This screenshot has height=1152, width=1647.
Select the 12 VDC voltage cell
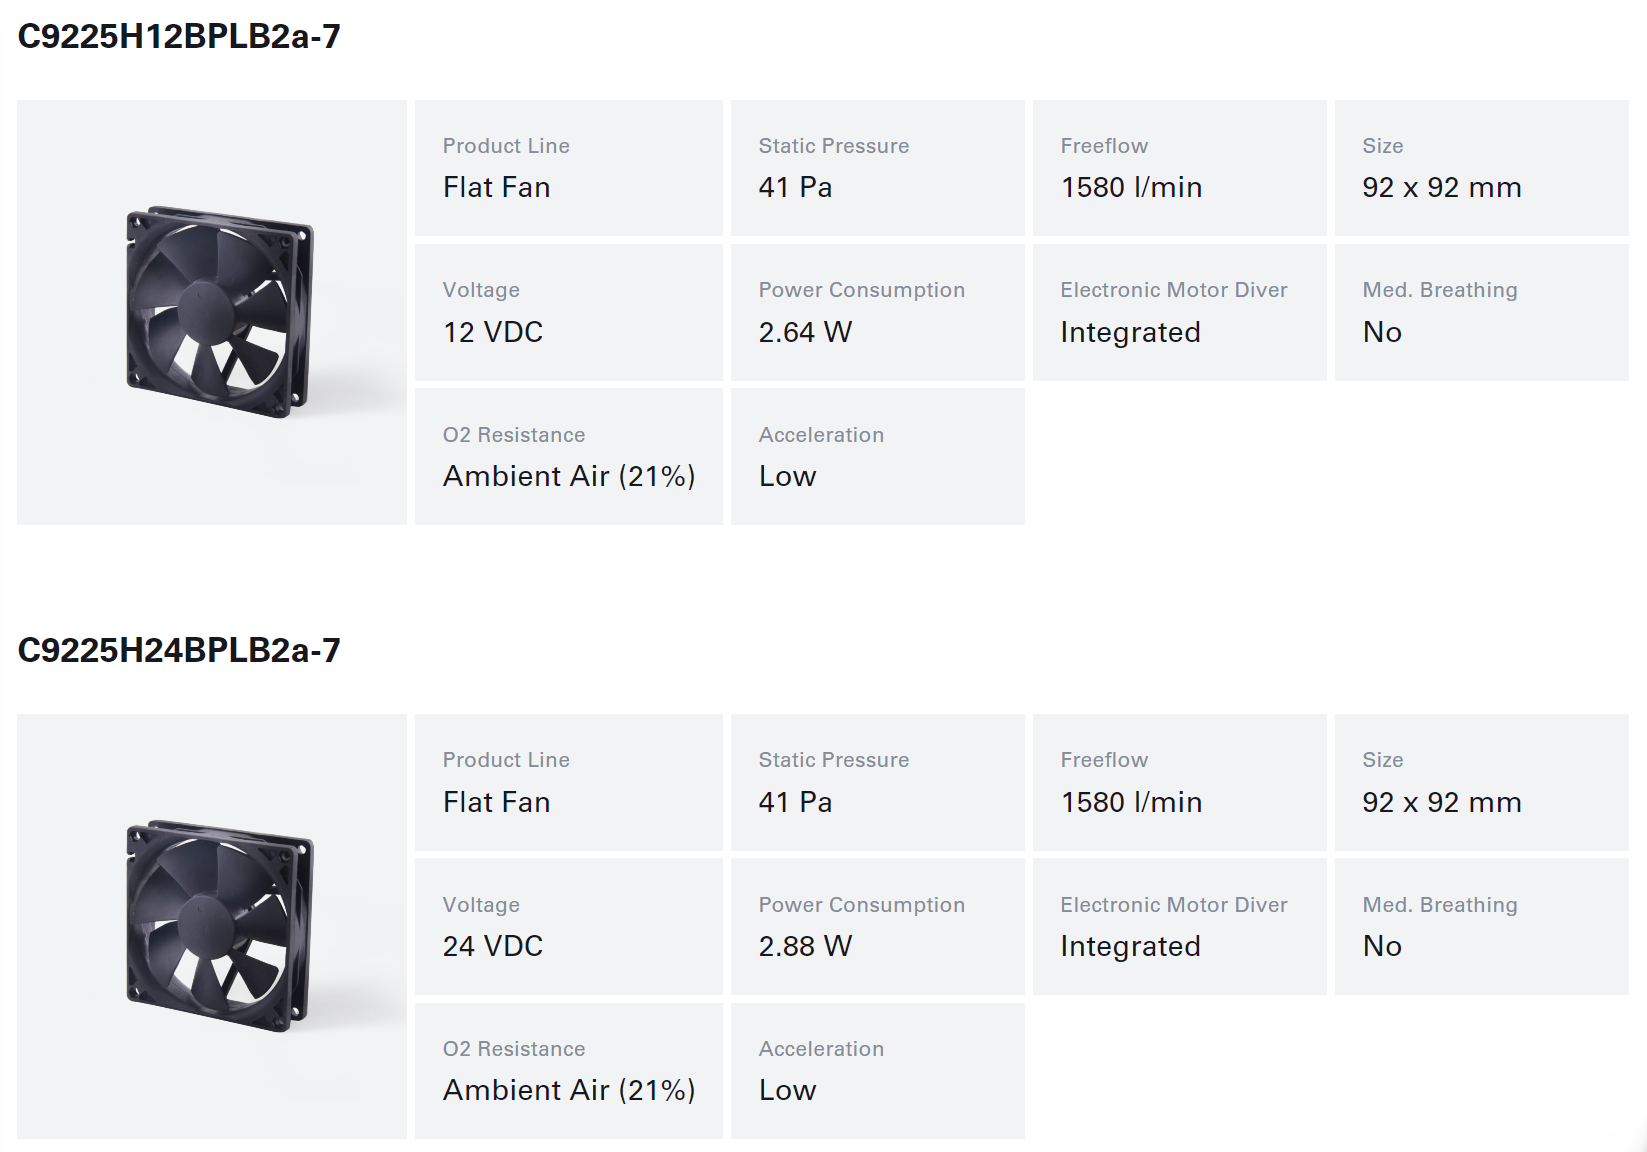[x=569, y=312]
